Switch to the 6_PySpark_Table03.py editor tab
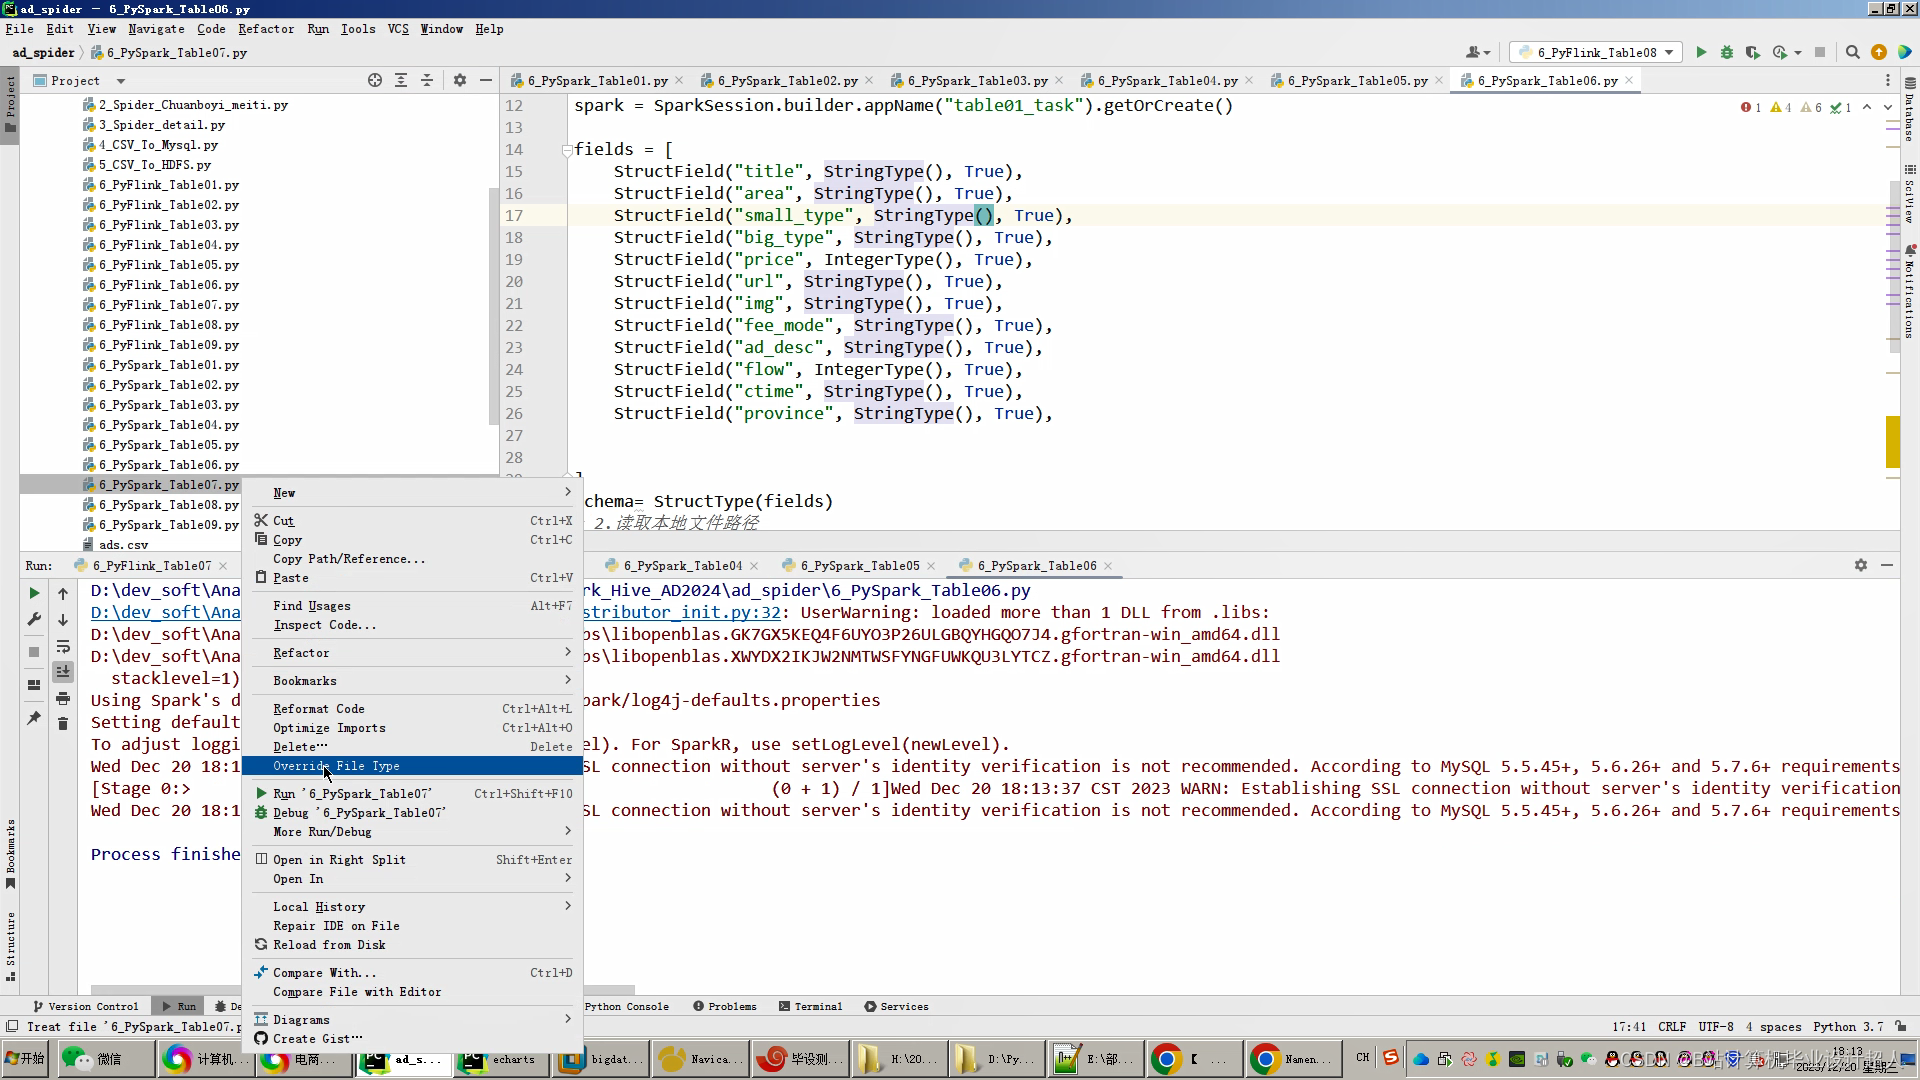Screen dimensions: 1920x1080 pyautogui.click(x=976, y=80)
